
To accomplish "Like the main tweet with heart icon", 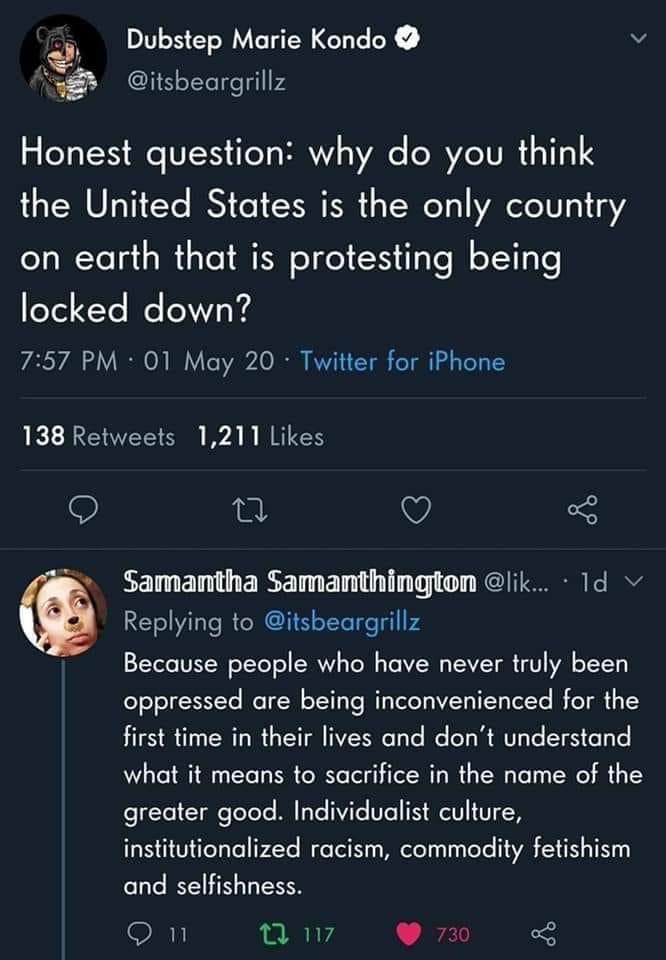I will [415, 510].
